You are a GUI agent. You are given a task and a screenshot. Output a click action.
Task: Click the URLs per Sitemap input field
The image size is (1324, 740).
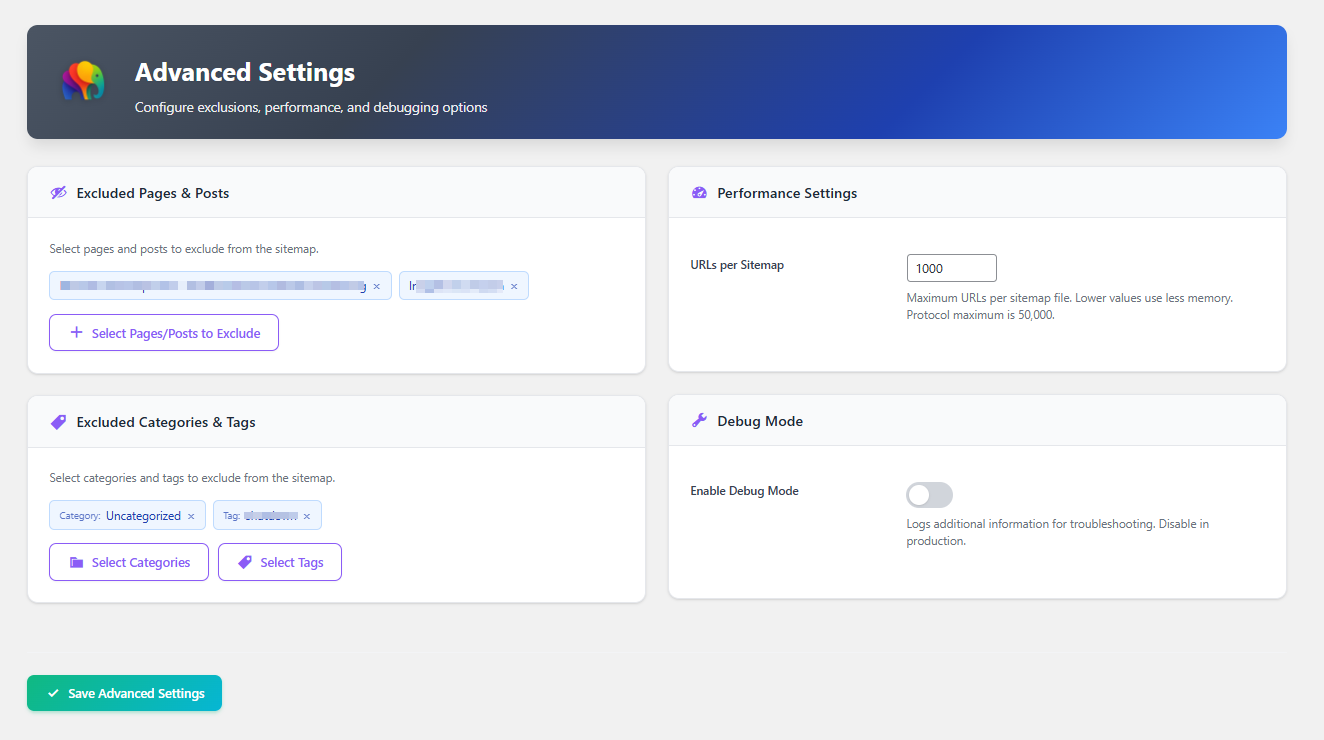click(x=950, y=267)
